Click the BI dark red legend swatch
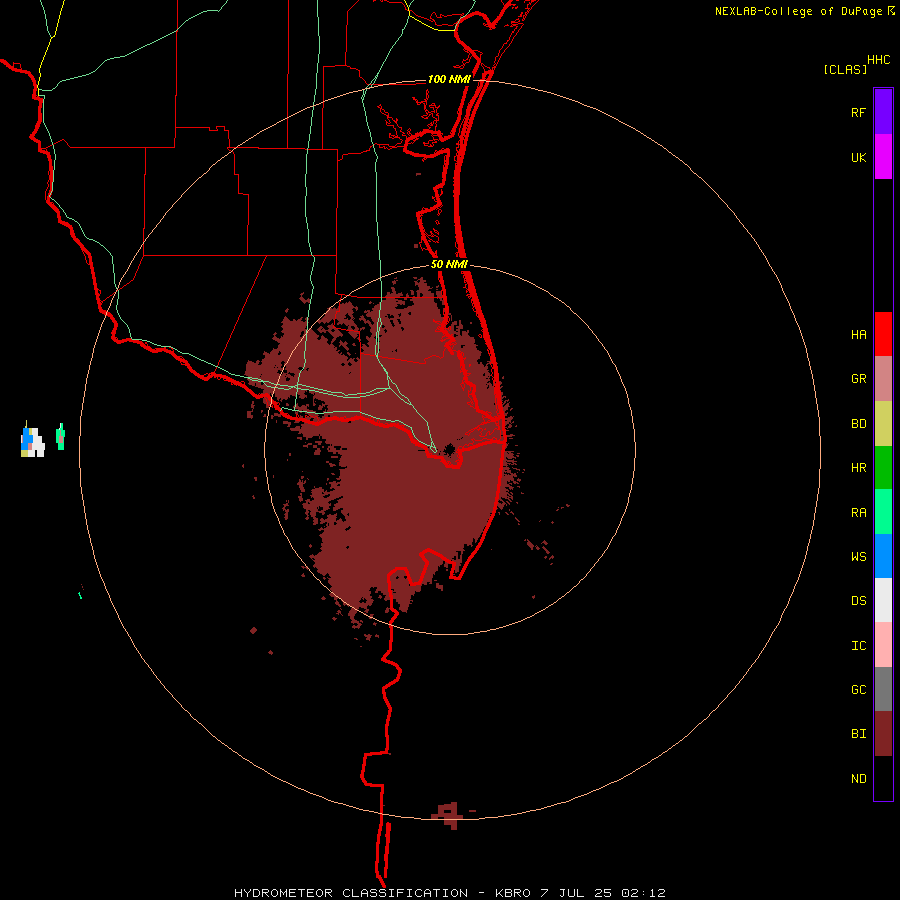This screenshot has height=900, width=900. [883, 734]
